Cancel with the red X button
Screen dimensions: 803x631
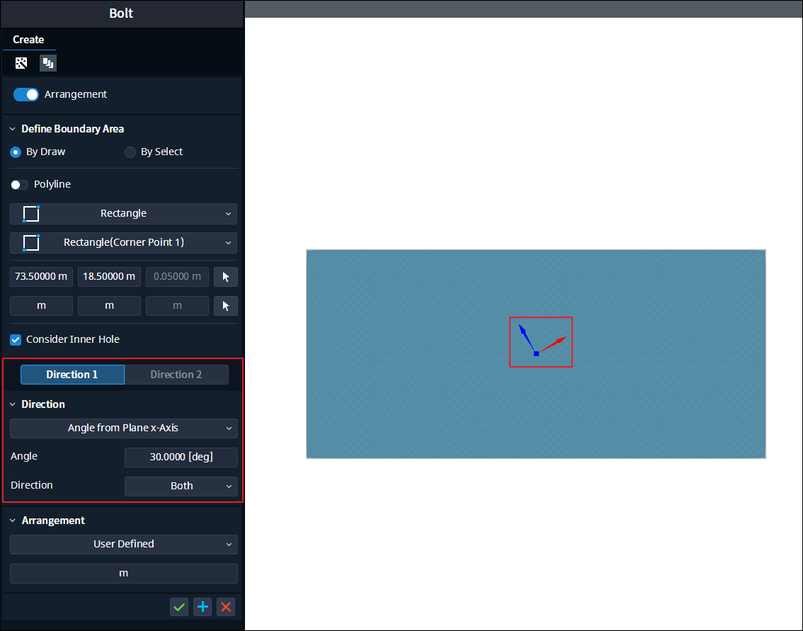pos(226,607)
